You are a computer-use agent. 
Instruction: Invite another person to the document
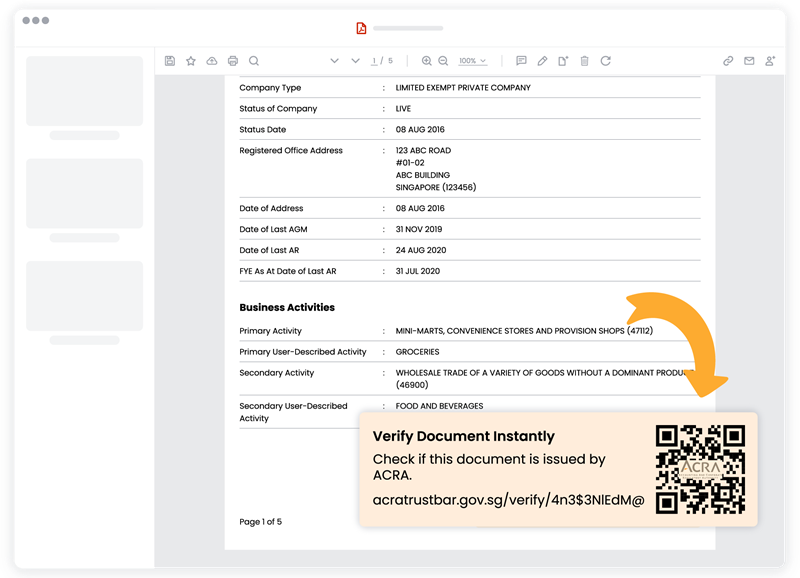[x=770, y=61]
